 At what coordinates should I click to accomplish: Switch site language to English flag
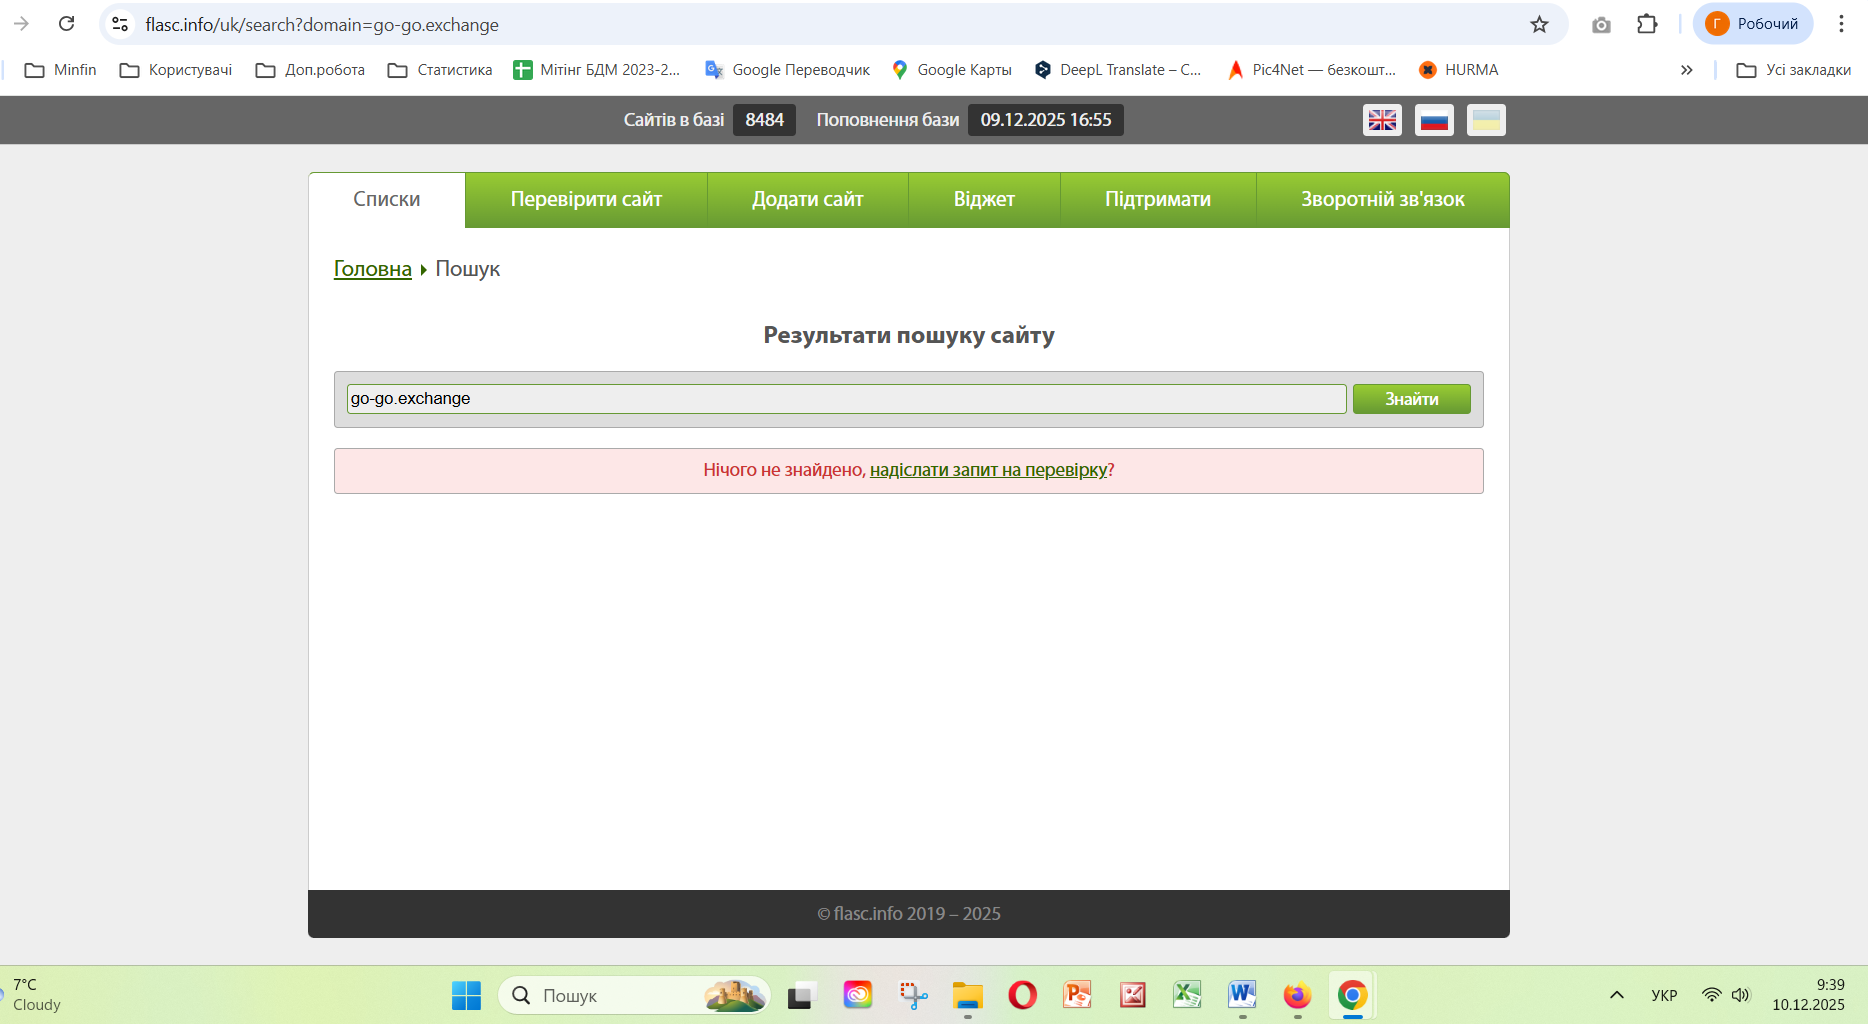pyautogui.click(x=1382, y=120)
